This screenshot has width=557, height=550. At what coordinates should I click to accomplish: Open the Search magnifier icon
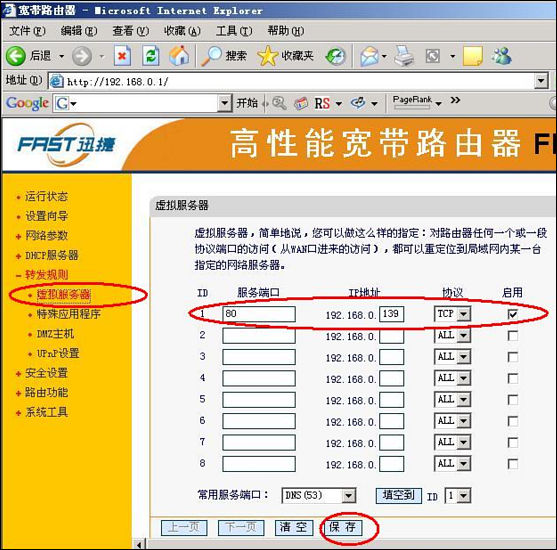click(211, 56)
